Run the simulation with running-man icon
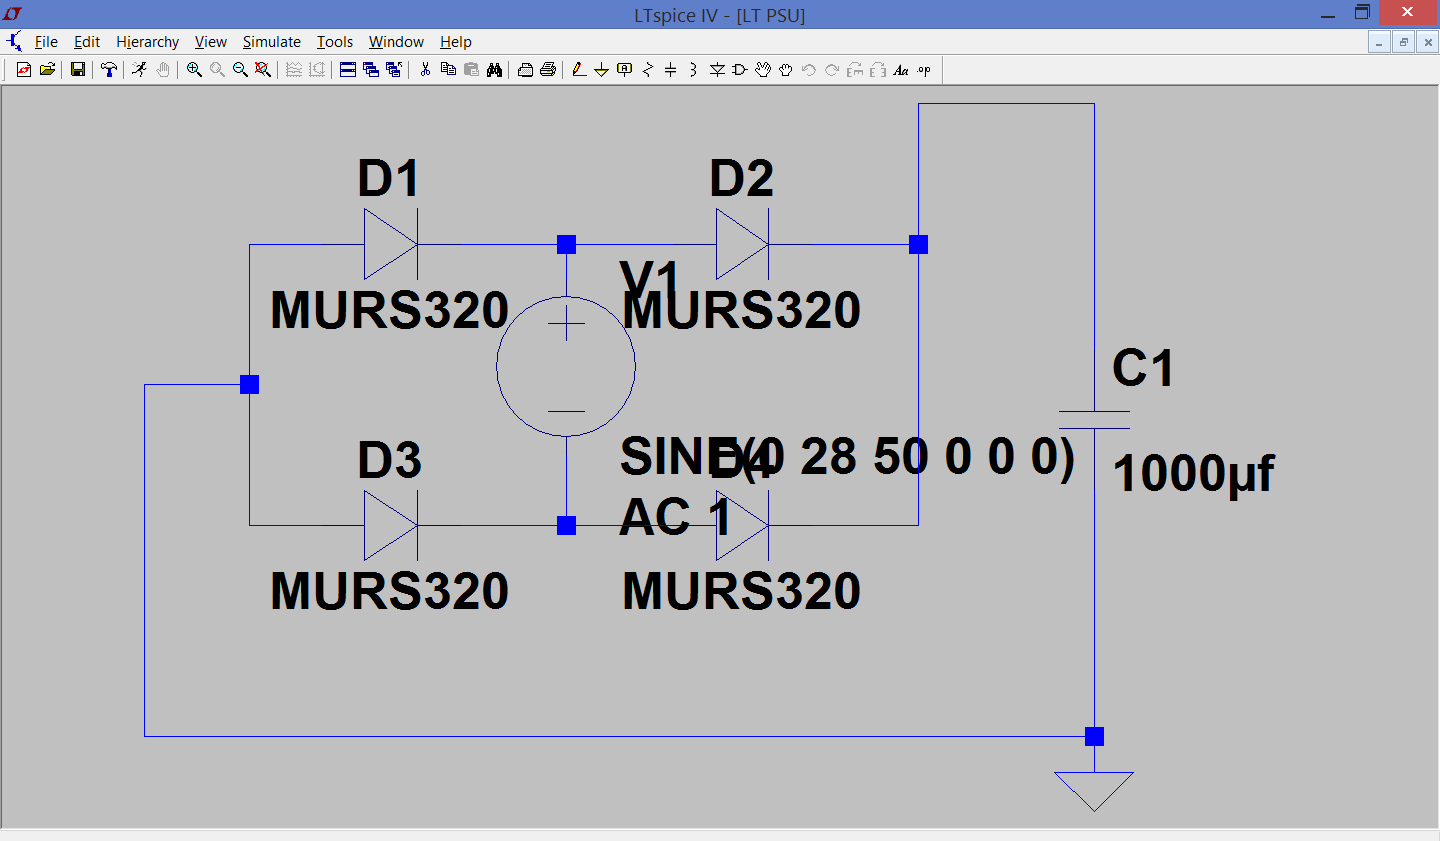Image resolution: width=1440 pixels, height=841 pixels. 139,70
